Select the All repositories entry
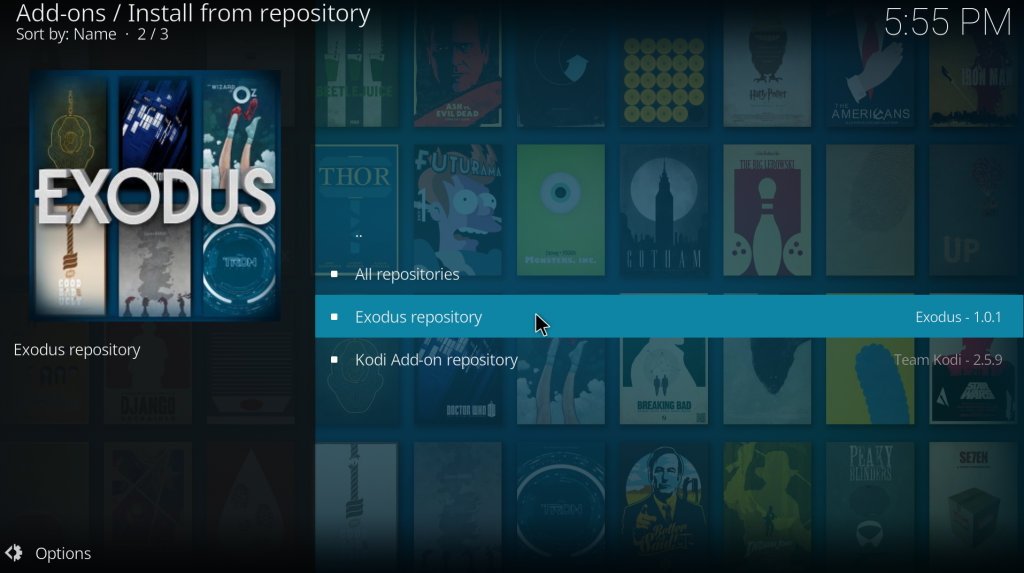Image resolution: width=1024 pixels, height=573 pixels. click(669, 274)
